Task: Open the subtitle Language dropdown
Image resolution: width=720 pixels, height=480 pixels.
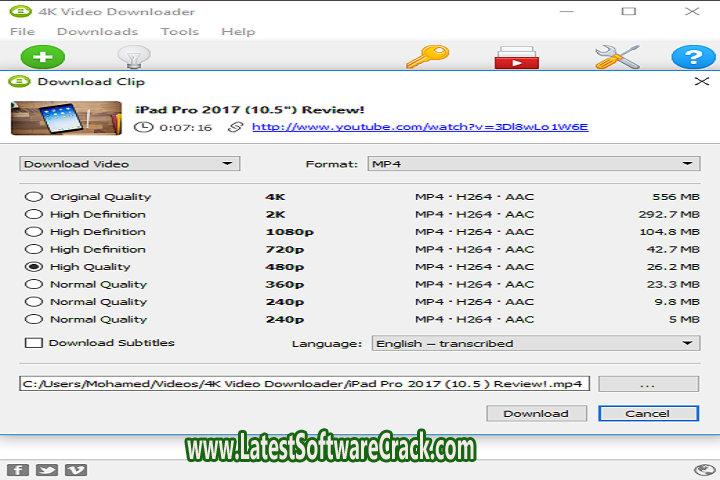Action: [x=535, y=343]
